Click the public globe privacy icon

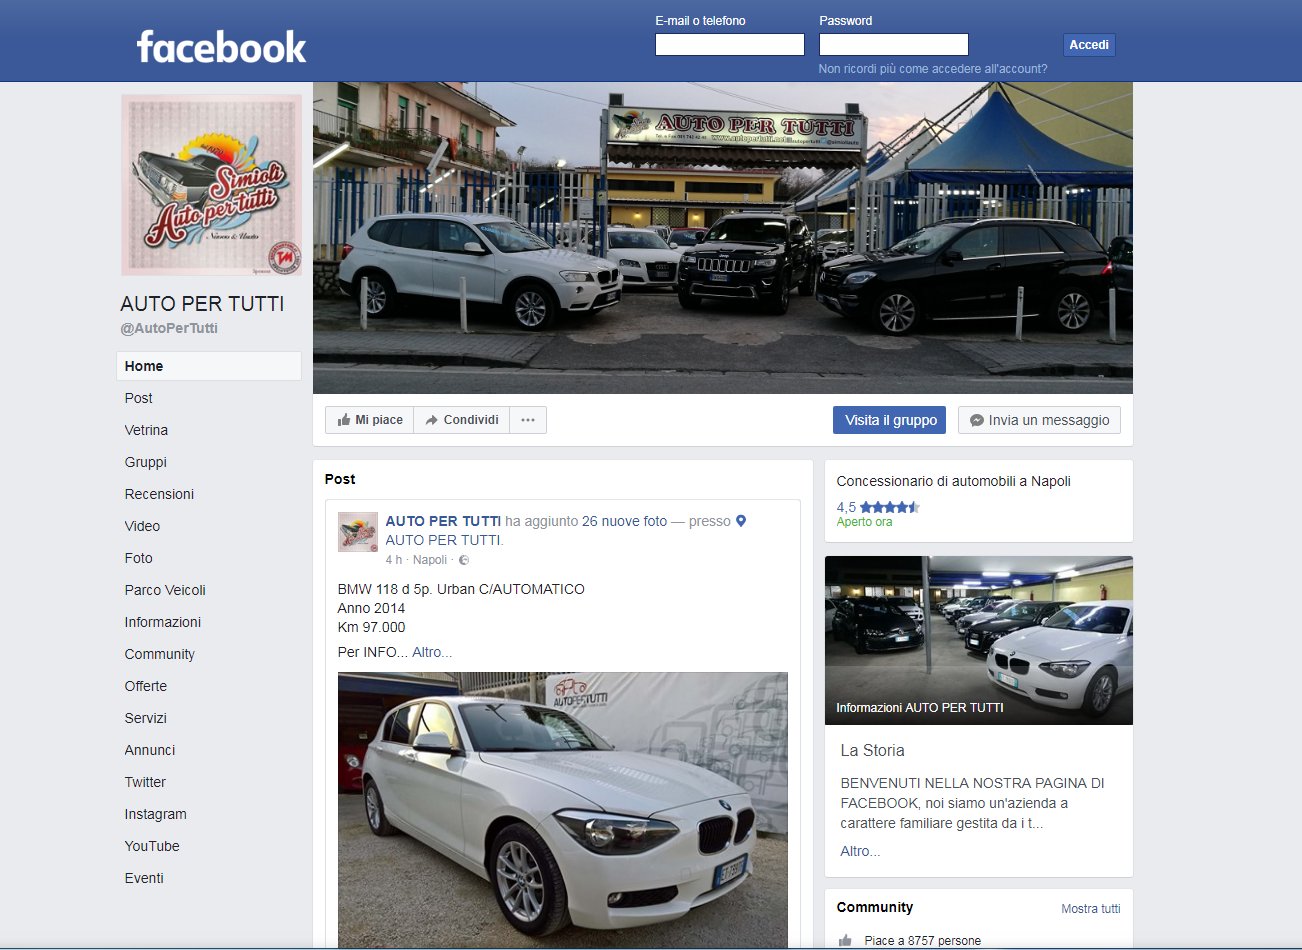point(464,560)
